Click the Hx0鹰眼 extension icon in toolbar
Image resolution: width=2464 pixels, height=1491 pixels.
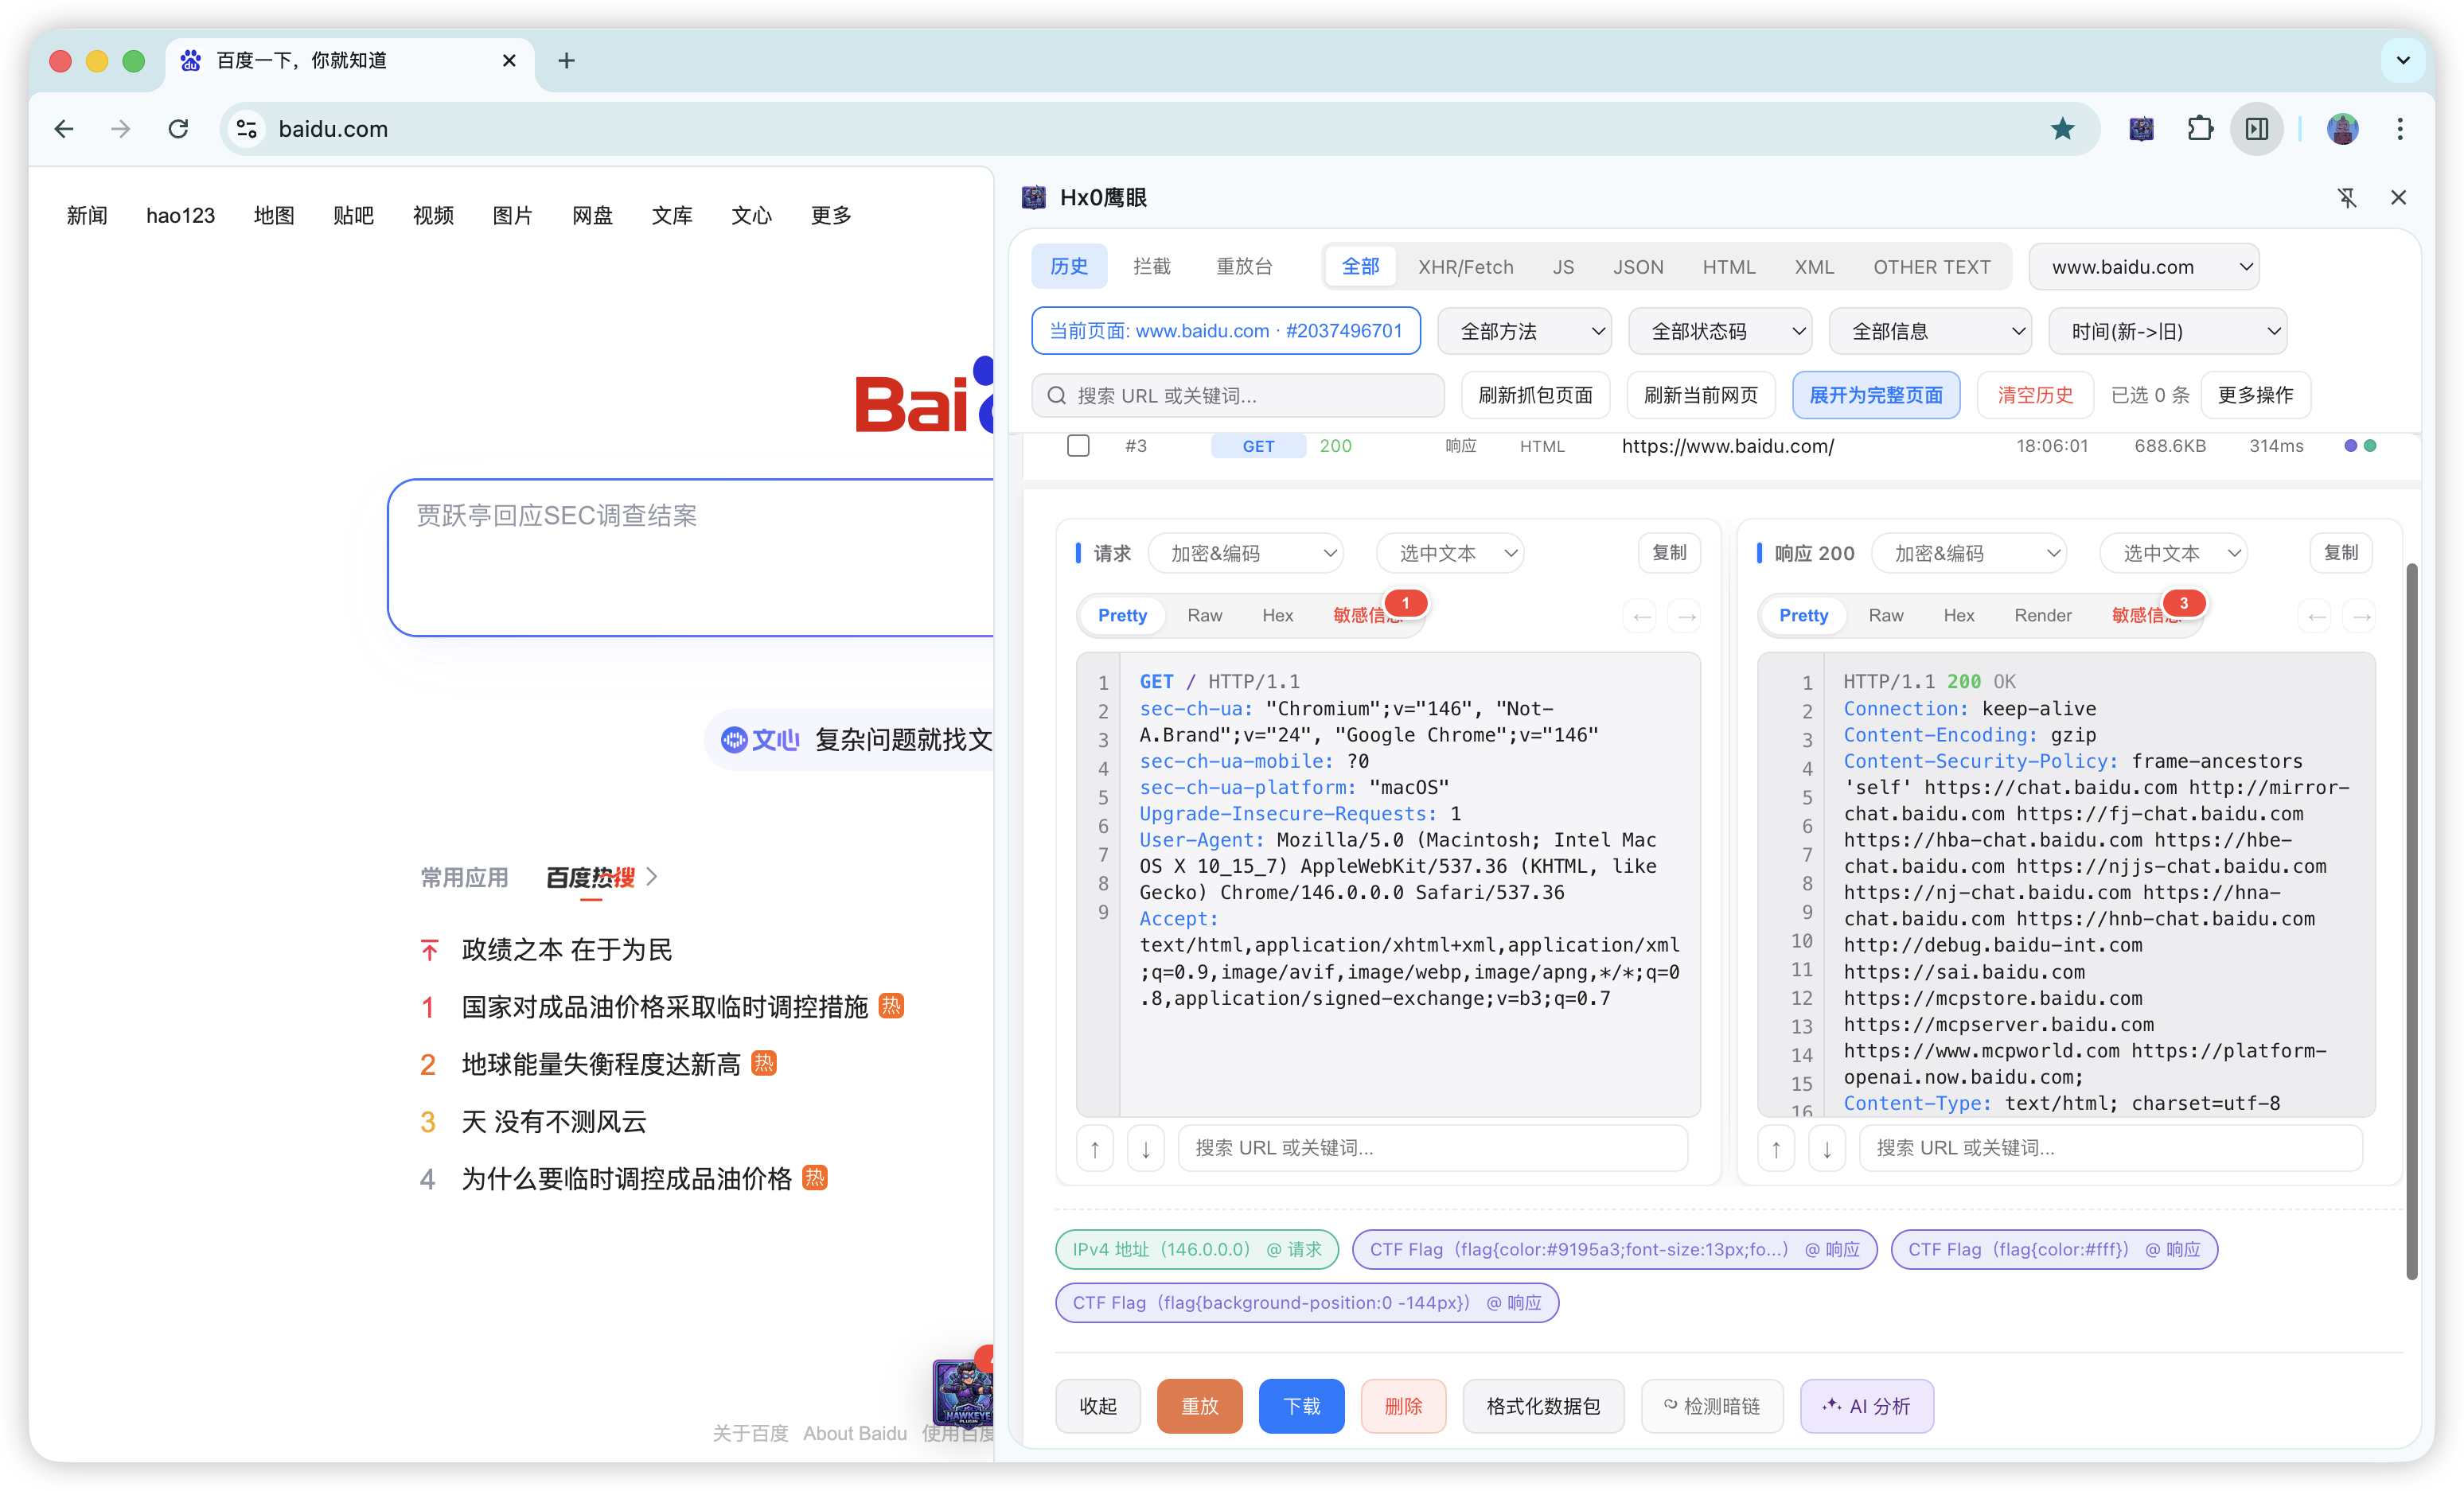click(2140, 129)
